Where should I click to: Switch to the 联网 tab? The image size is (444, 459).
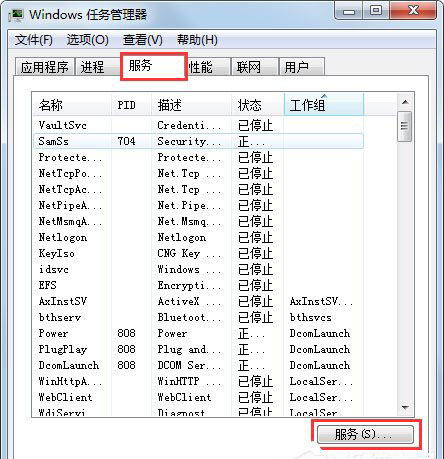255,67
